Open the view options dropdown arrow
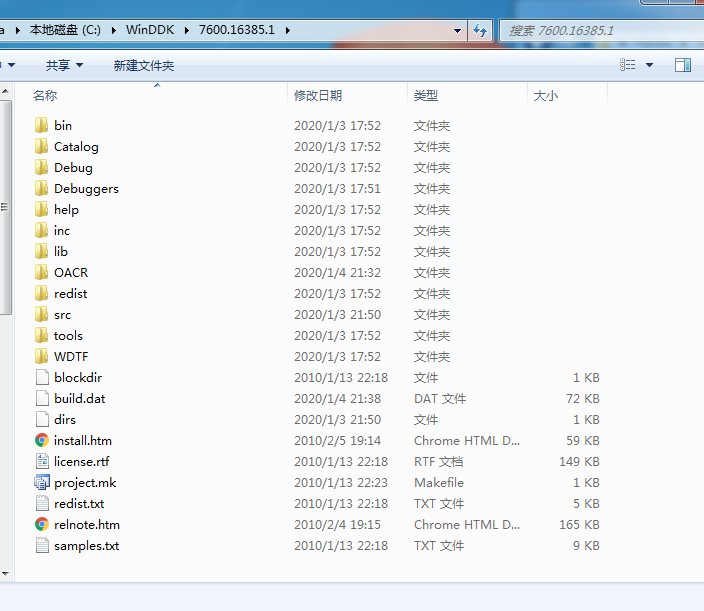The image size is (704, 611). (x=649, y=66)
